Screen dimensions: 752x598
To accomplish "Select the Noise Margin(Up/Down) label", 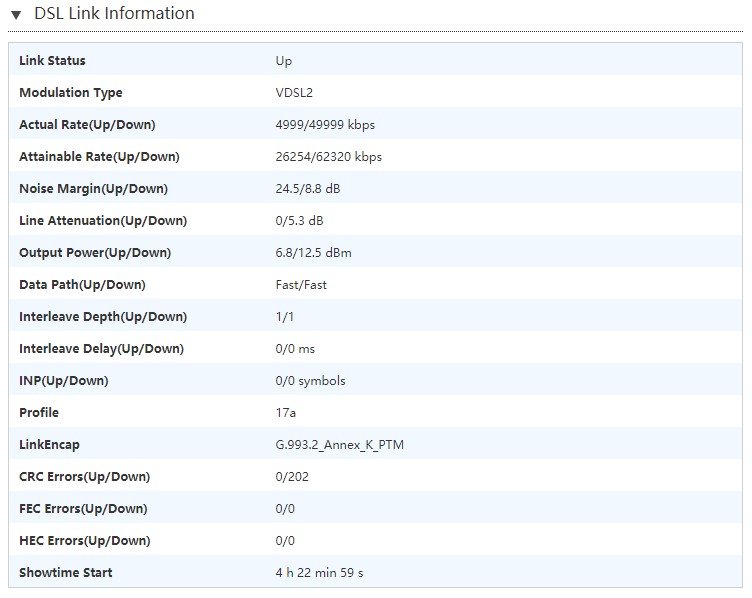I will 94,189.
